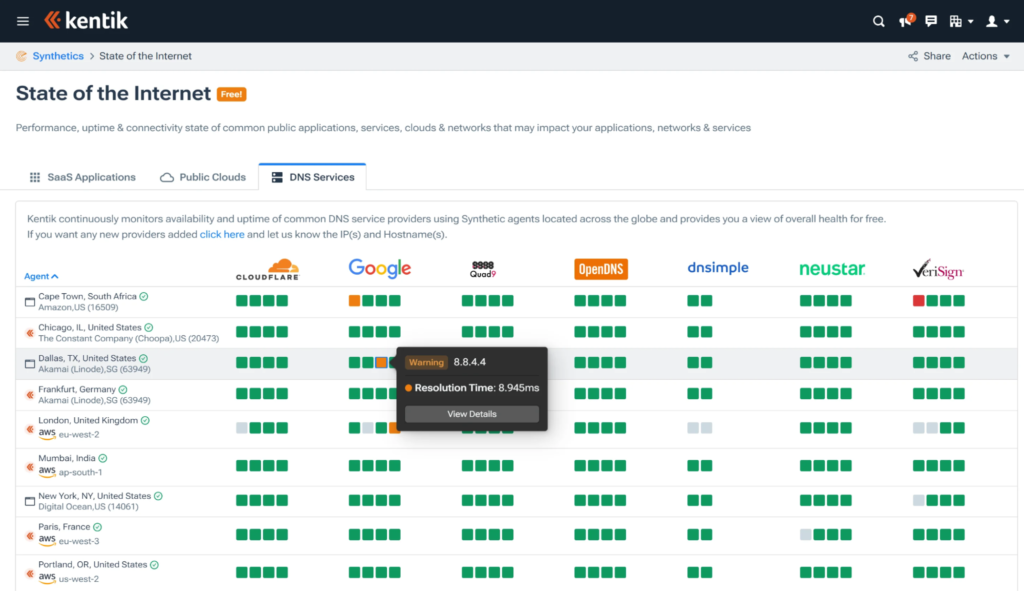Open the chat messages icon

pyautogui.click(x=931, y=22)
